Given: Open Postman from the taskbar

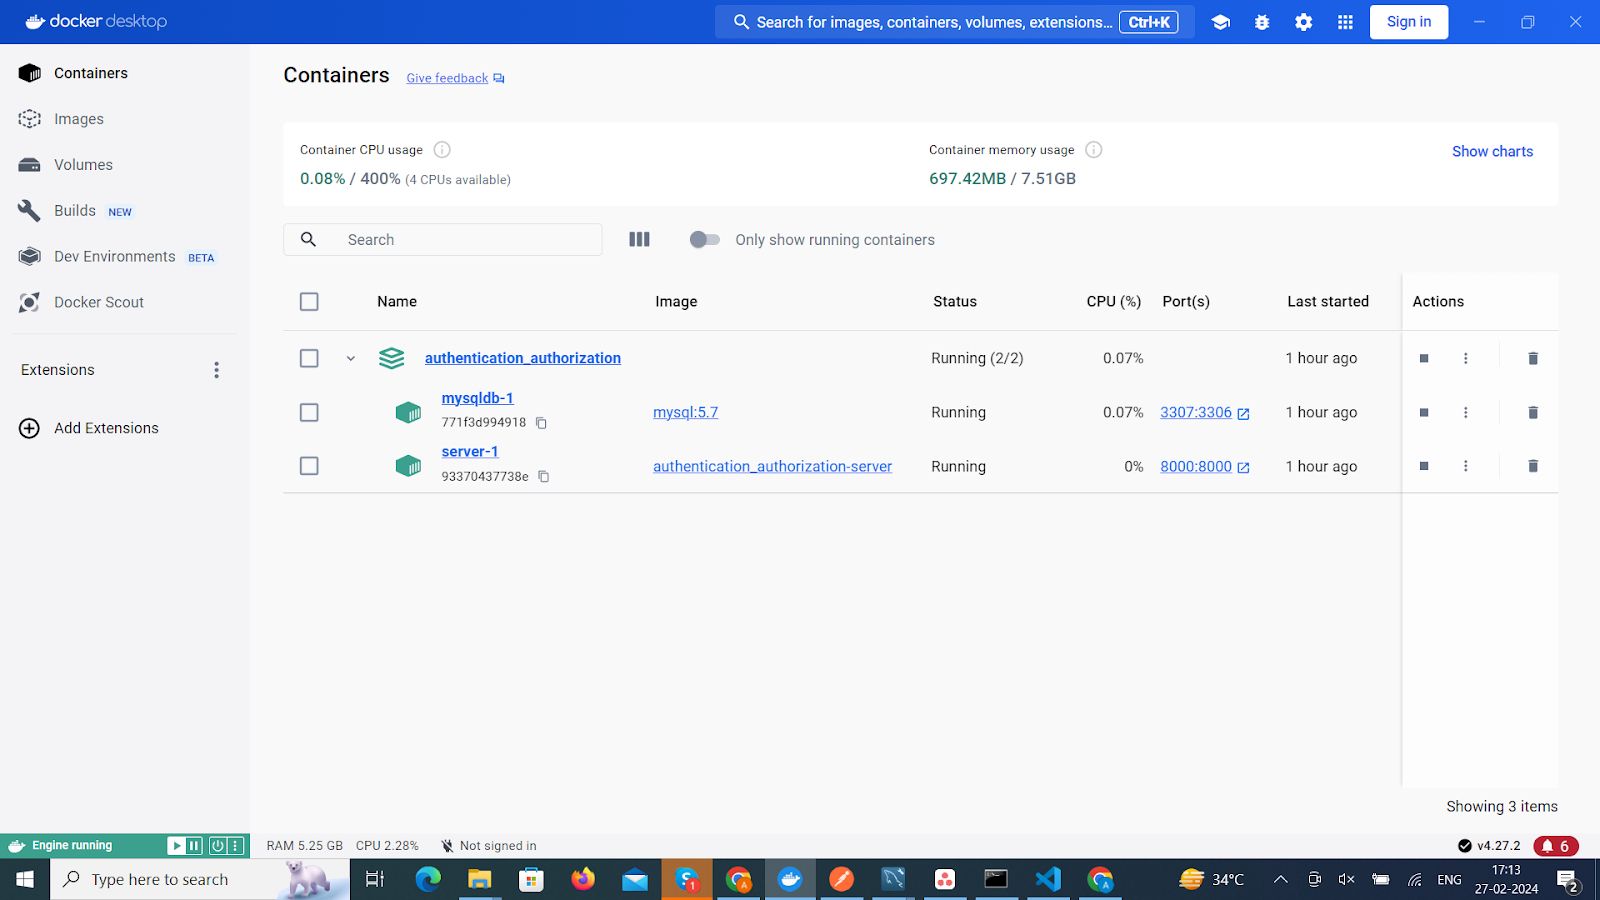Looking at the screenshot, I should (842, 879).
